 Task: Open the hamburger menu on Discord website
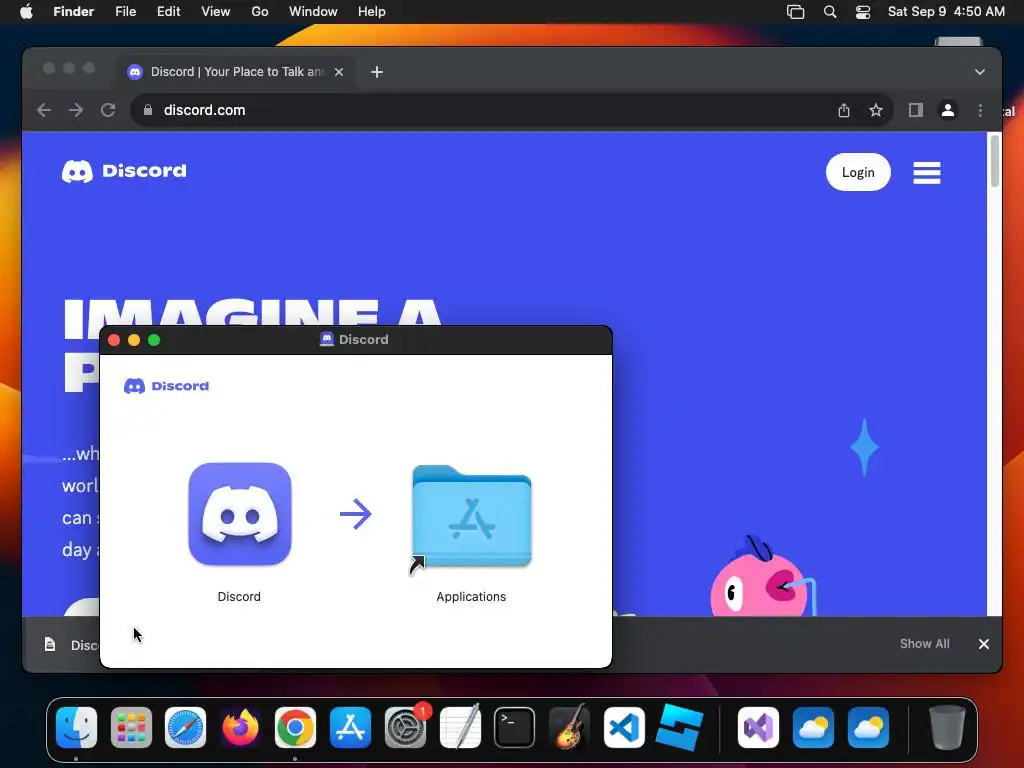(927, 172)
